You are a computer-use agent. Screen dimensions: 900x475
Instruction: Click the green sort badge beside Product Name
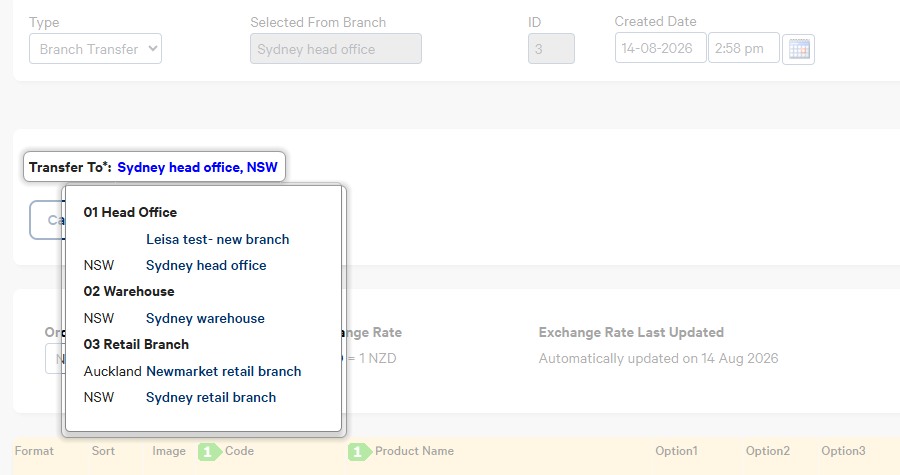pos(359,452)
